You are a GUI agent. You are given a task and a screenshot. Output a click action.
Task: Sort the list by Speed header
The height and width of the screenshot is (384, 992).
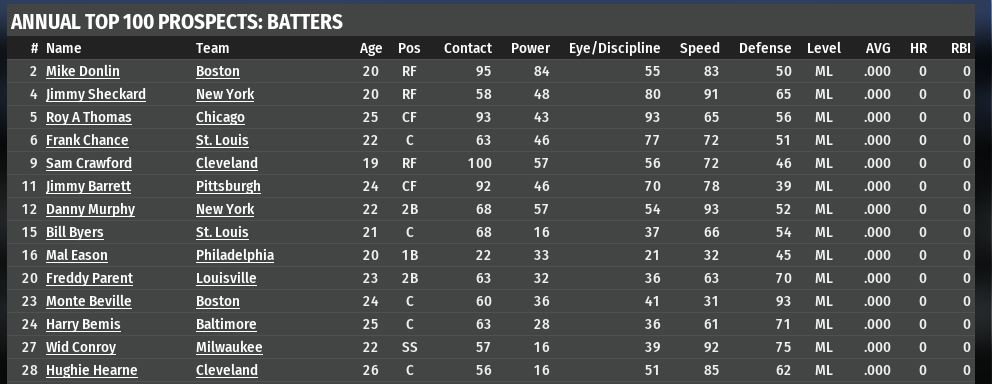tap(699, 48)
